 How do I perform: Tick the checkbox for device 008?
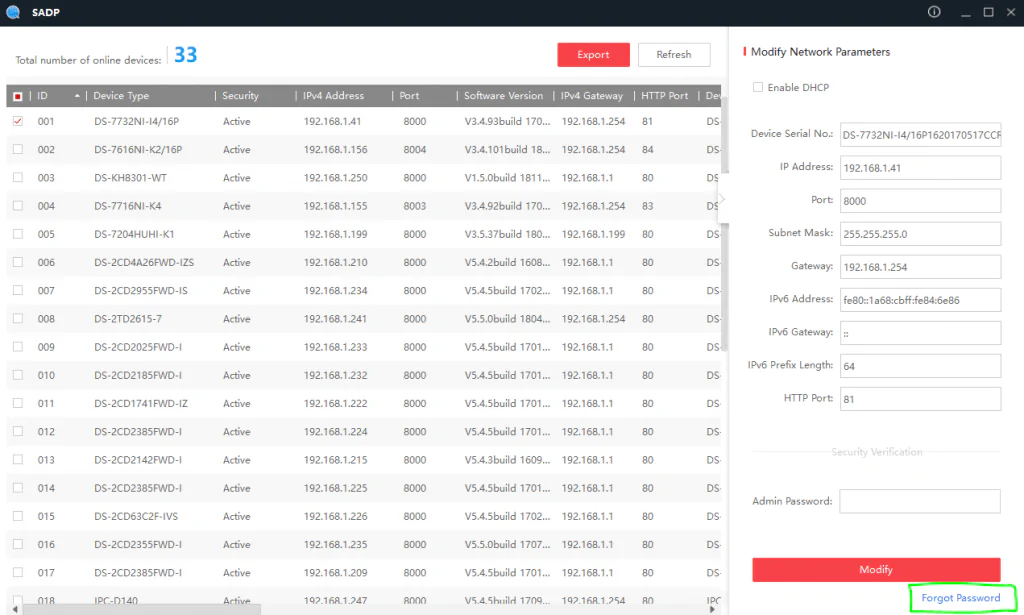pos(18,319)
